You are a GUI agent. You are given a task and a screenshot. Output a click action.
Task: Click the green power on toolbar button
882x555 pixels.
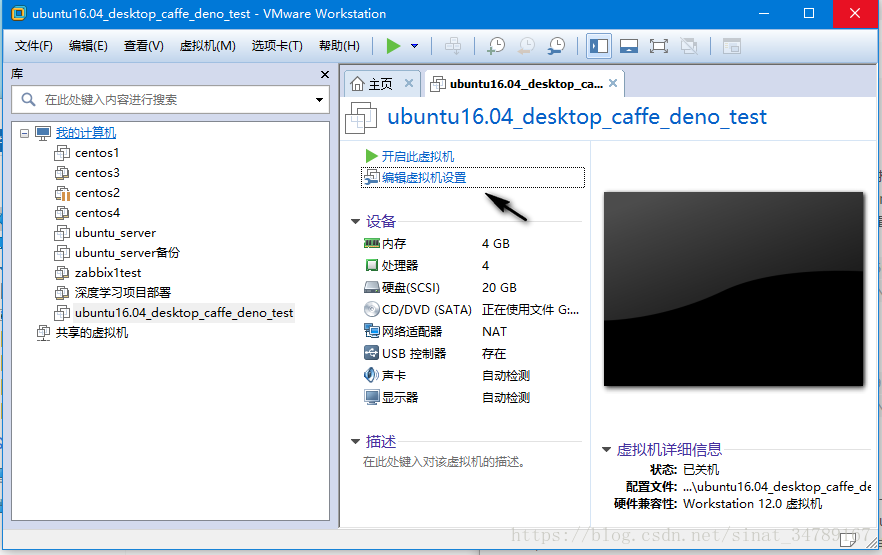[393, 46]
